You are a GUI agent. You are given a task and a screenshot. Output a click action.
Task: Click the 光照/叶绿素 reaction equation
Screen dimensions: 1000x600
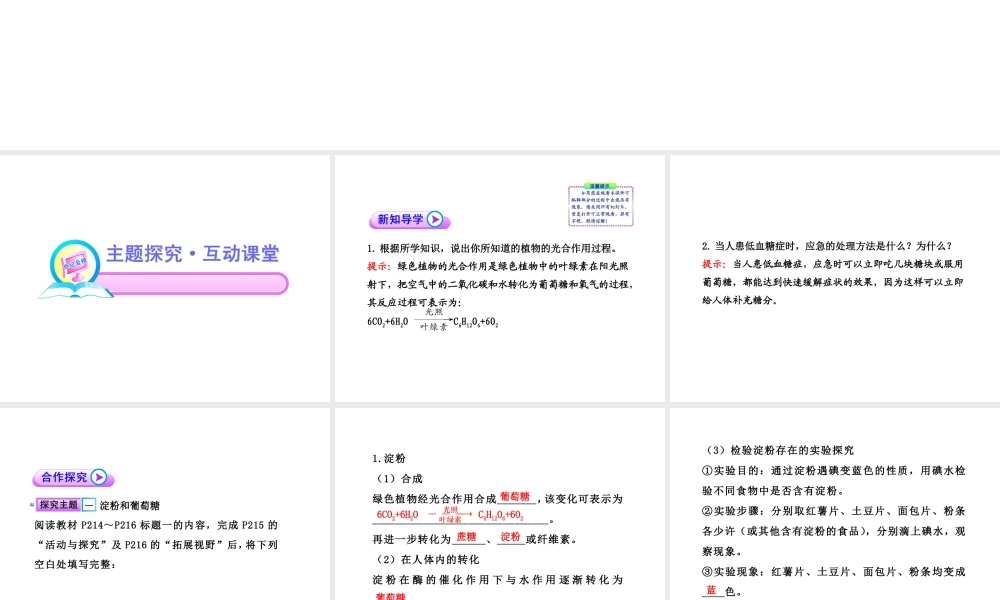point(434,321)
